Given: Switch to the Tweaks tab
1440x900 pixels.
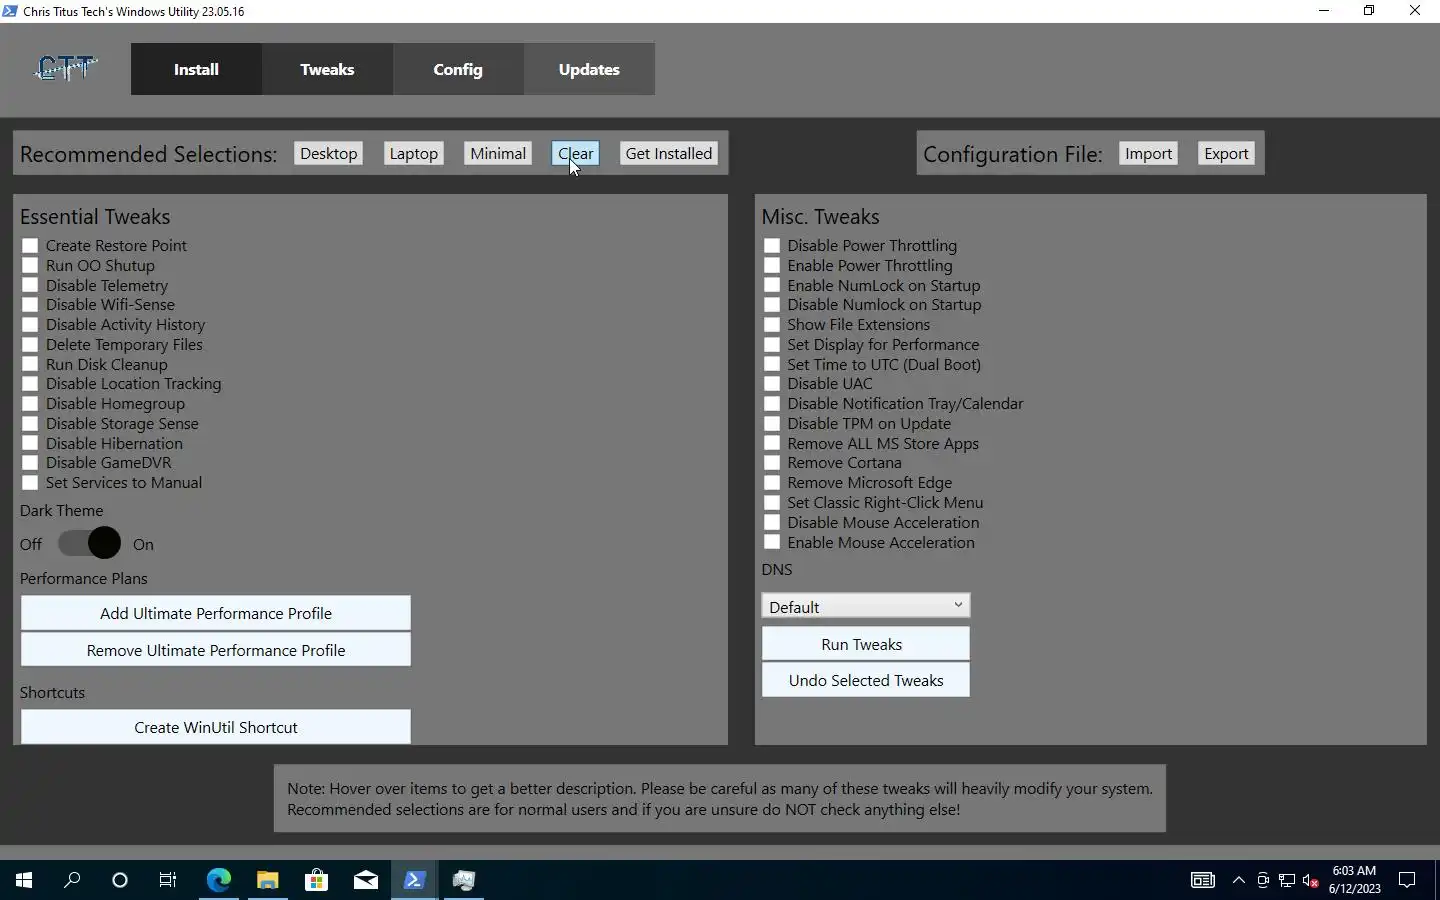Looking at the screenshot, I should click(327, 69).
